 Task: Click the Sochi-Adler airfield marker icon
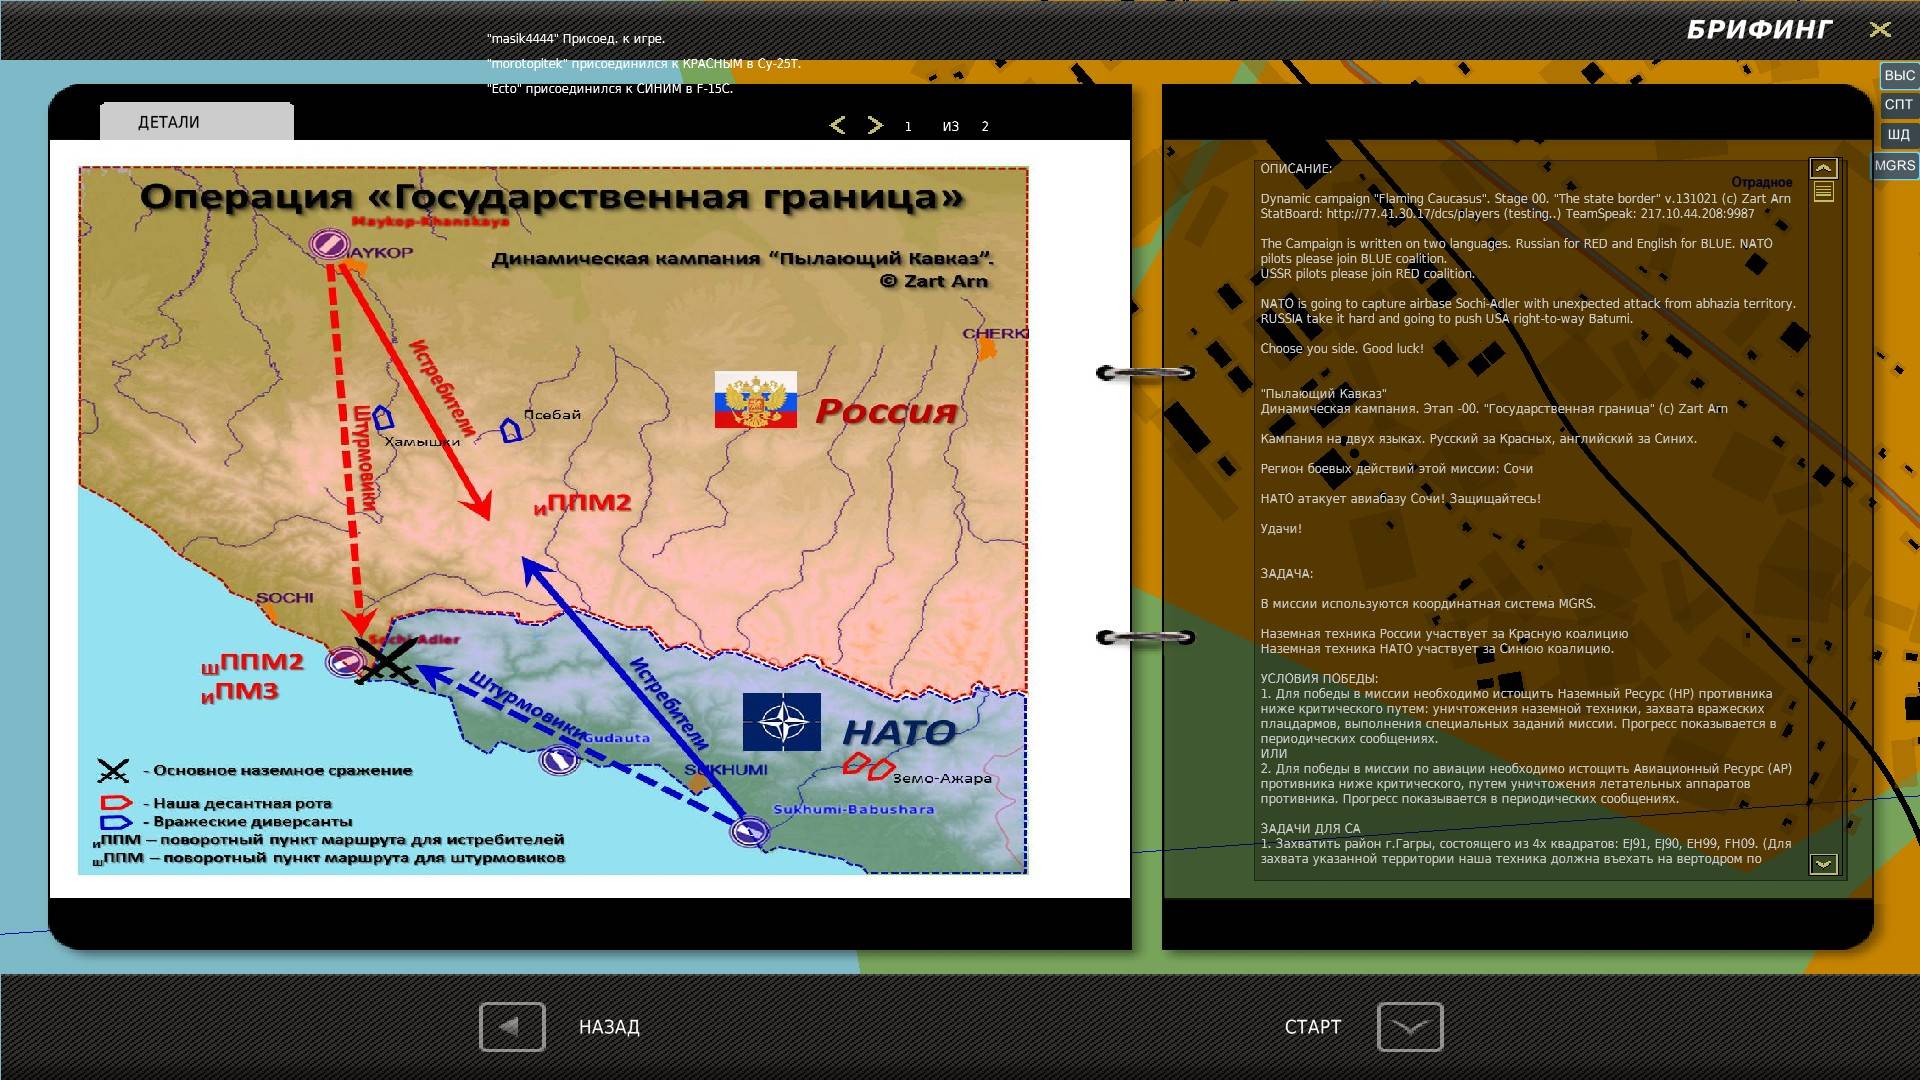[x=345, y=661]
